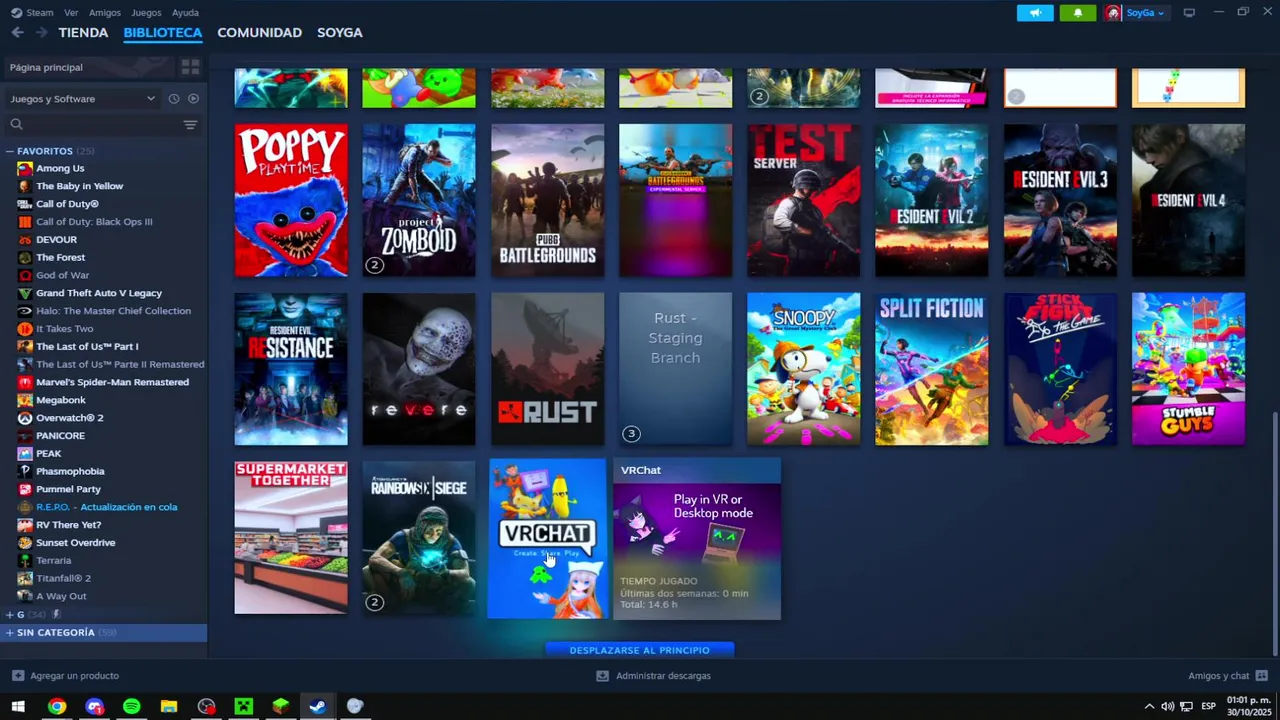
Task: Click the volume icon in system tray
Action: [x=1167, y=706]
